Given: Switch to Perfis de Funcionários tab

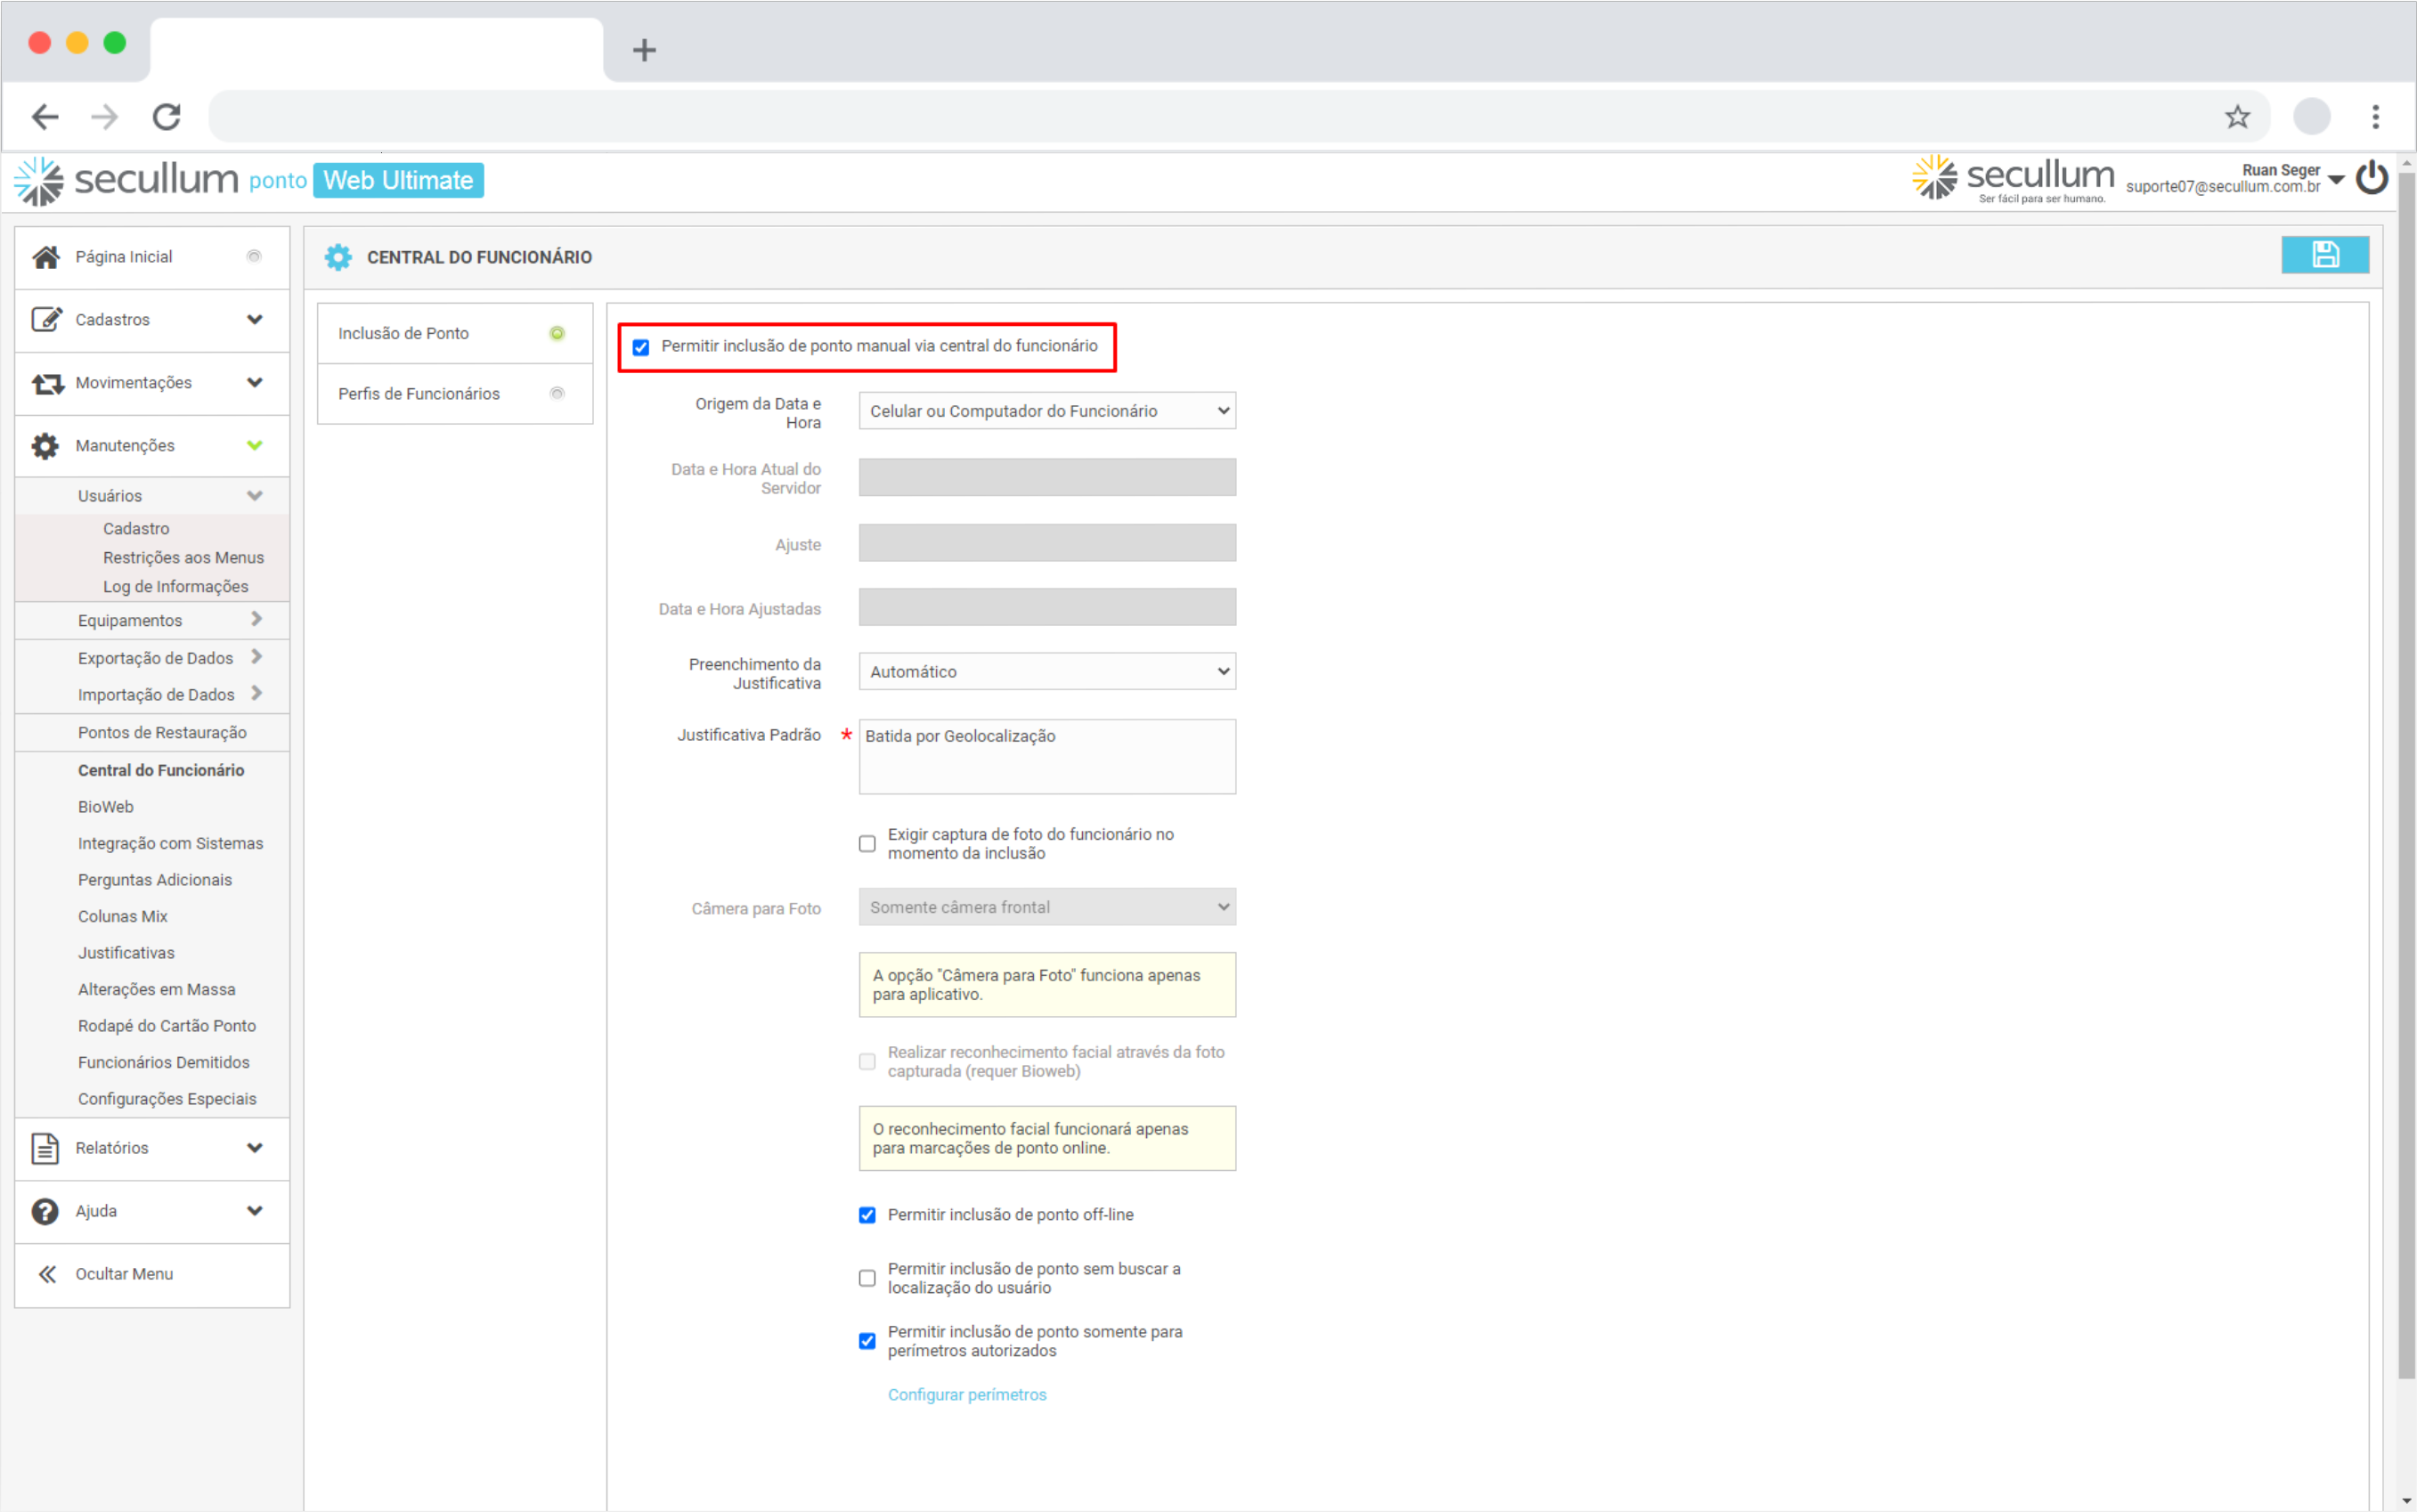Looking at the screenshot, I should click(x=419, y=394).
